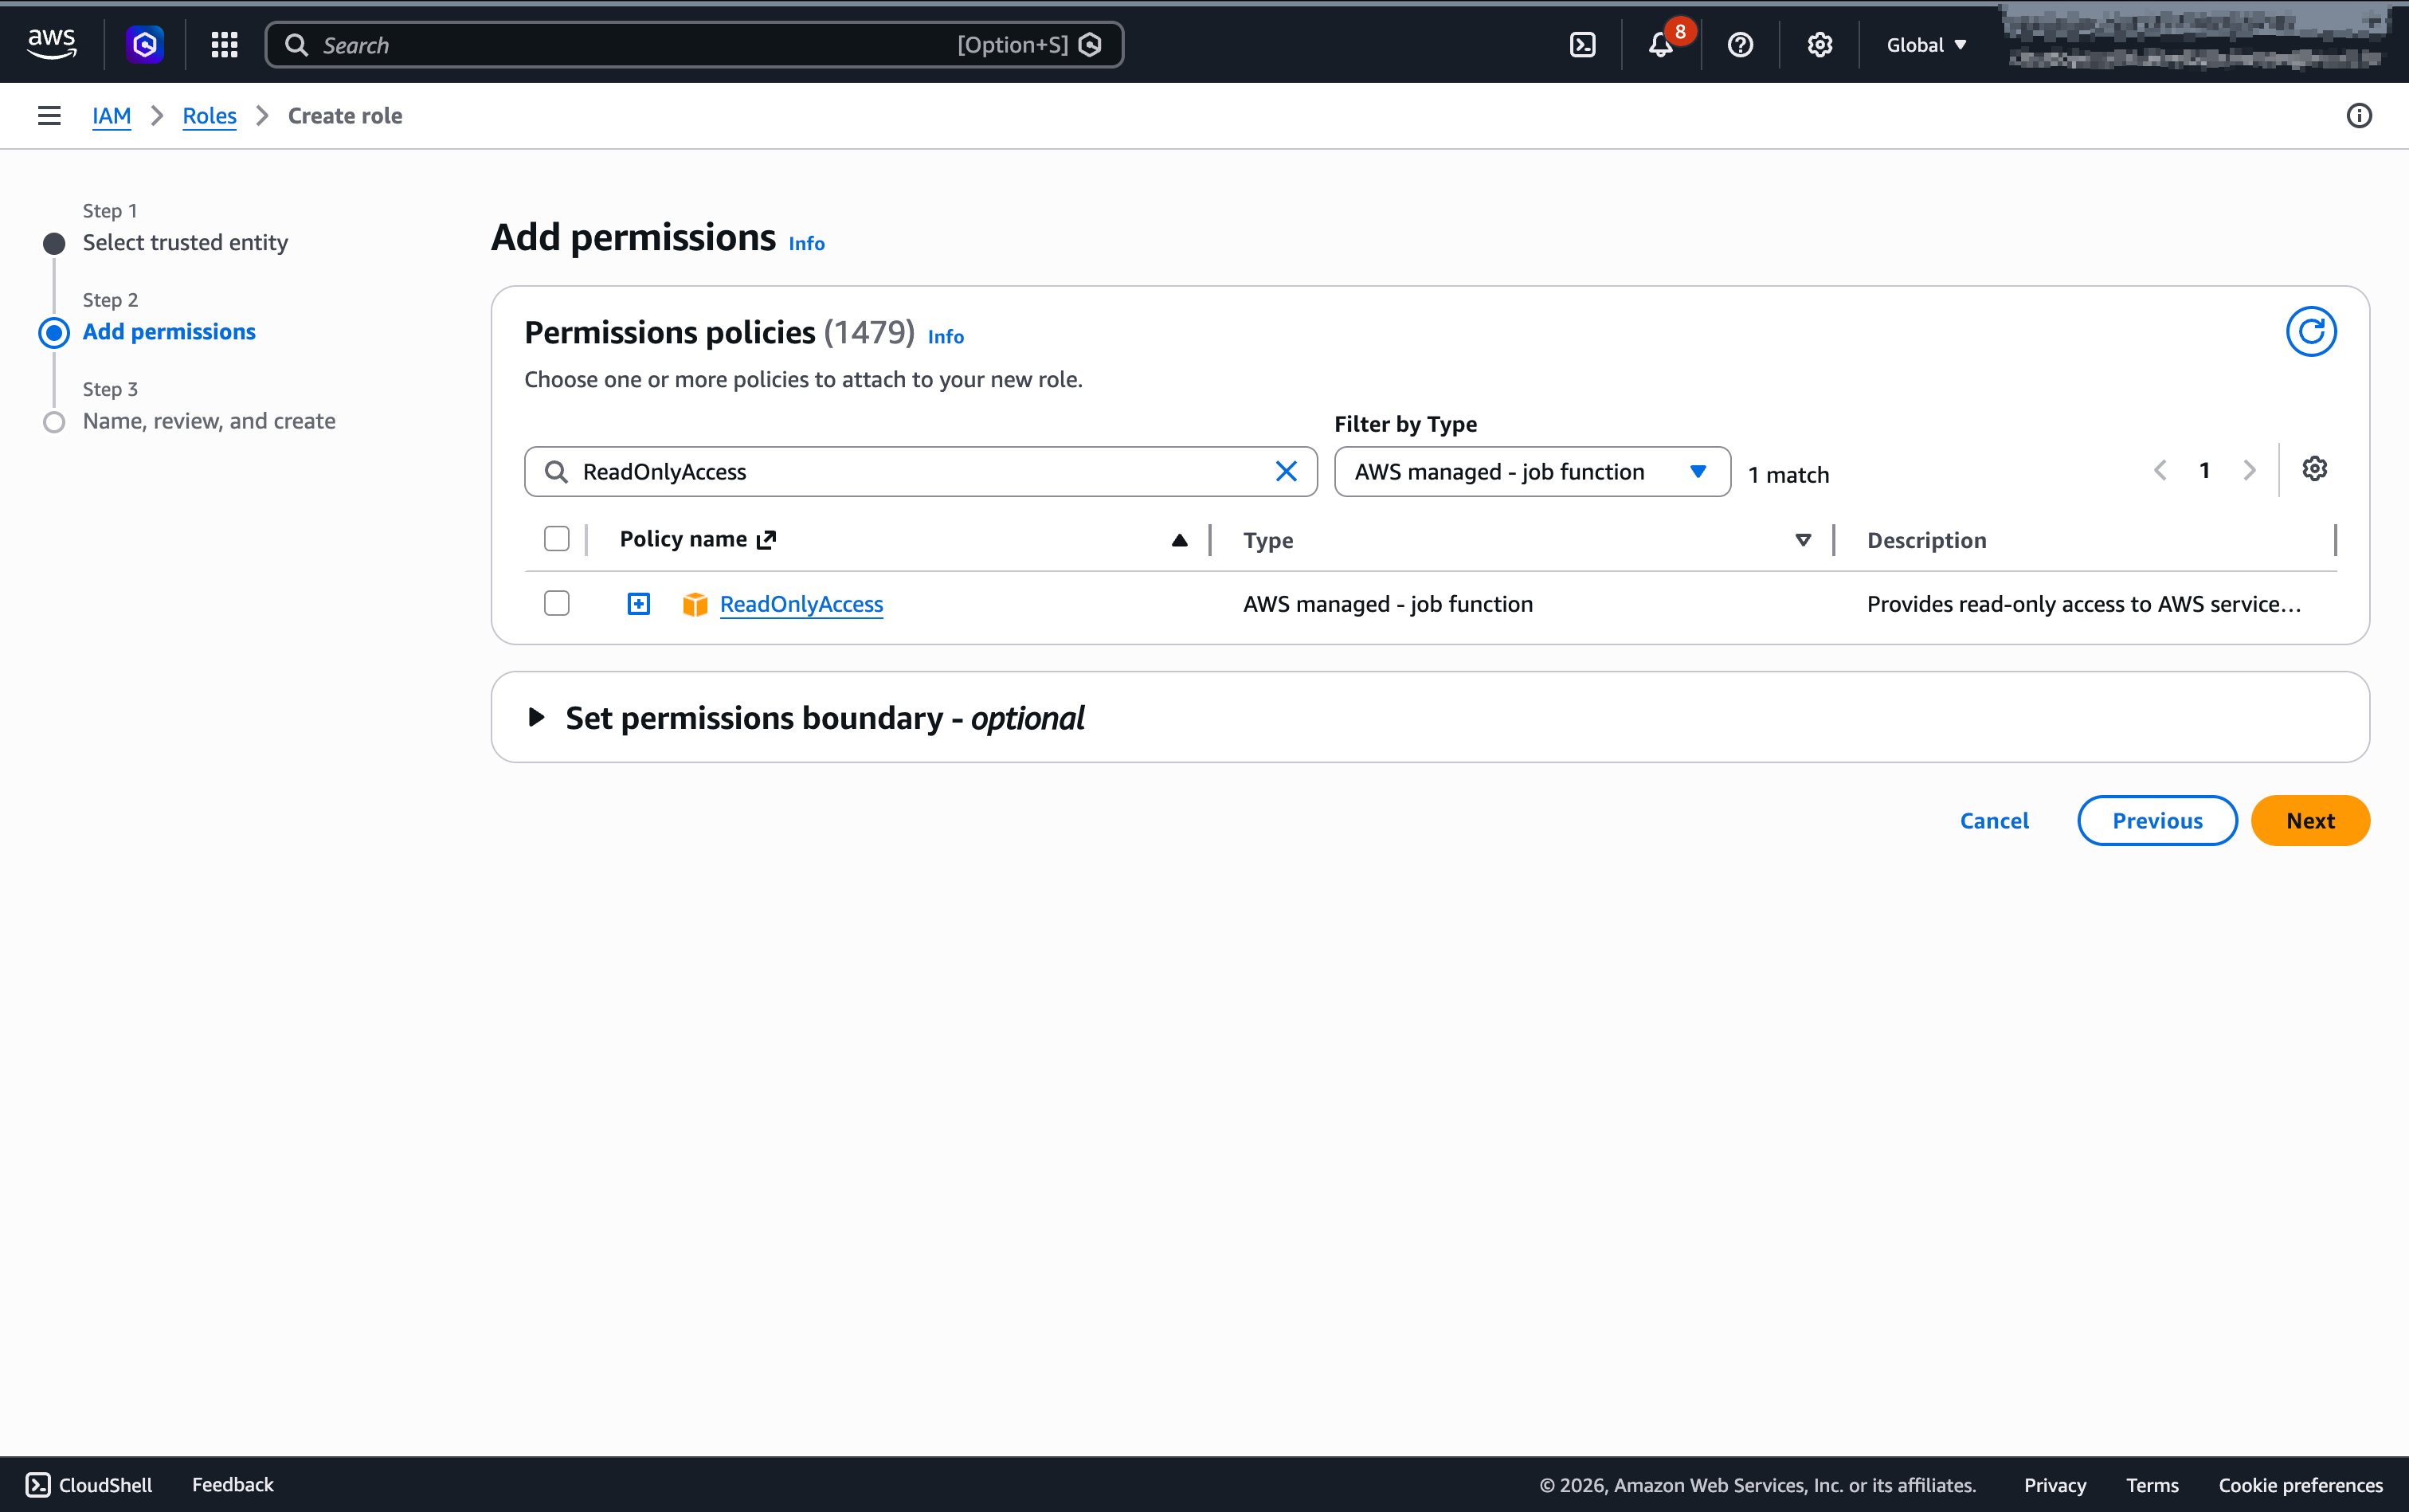This screenshot has width=2409, height=1512.
Task: Go to previous page of policies
Action: (x=2160, y=470)
